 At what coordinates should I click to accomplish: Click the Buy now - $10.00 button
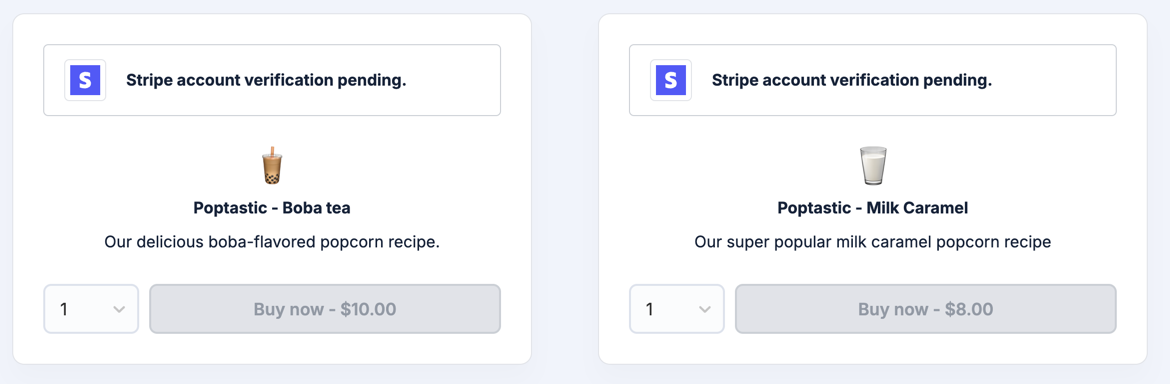pos(325,309)
